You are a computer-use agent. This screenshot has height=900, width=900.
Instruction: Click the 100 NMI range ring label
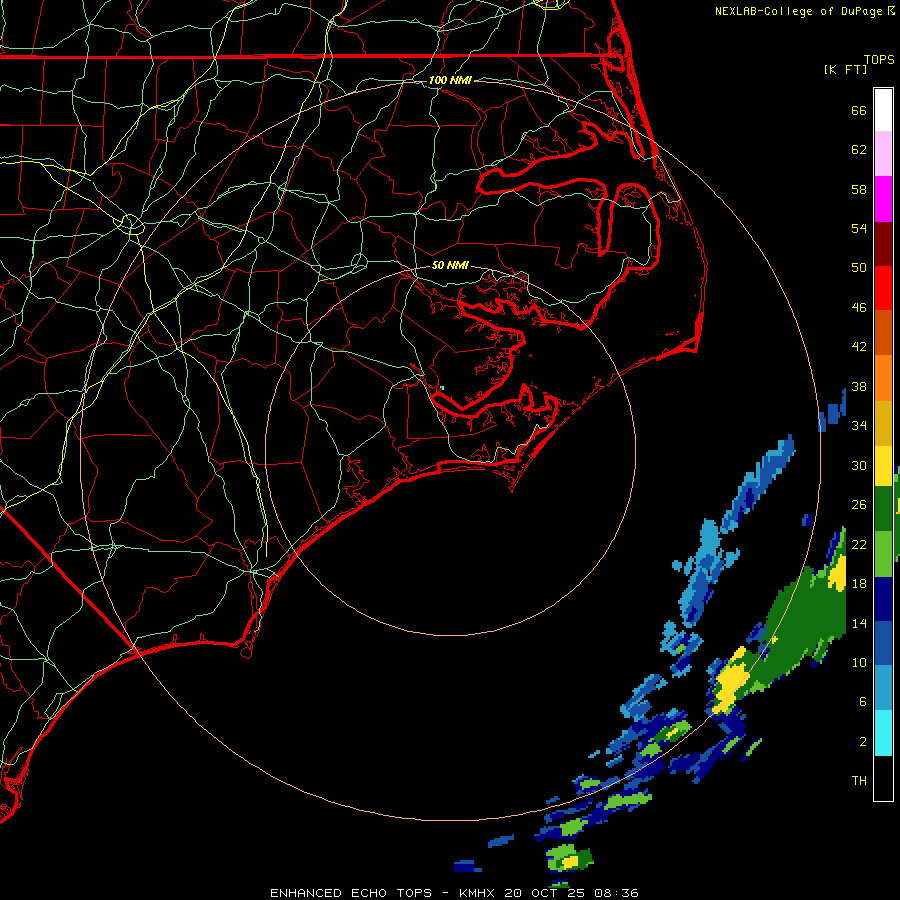(450, 80)
